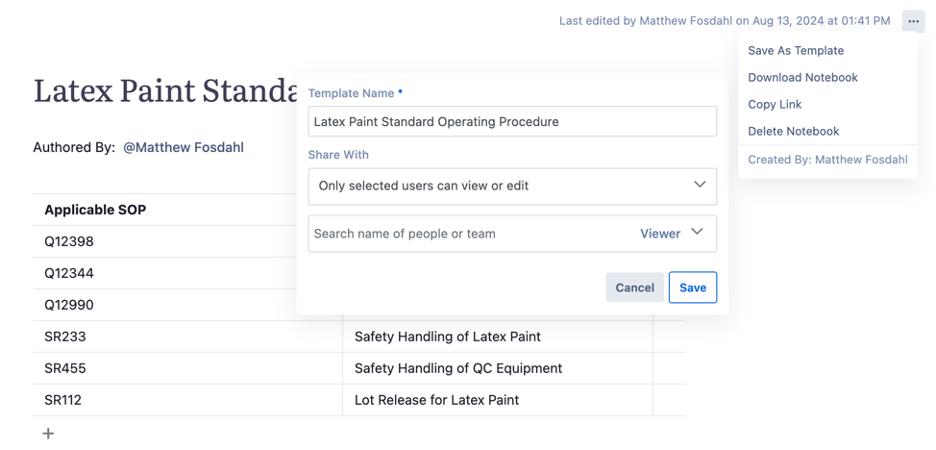Click the Applicable SOP column header
The width and height of the screenshot is (936, 450).
click(95, 210)
